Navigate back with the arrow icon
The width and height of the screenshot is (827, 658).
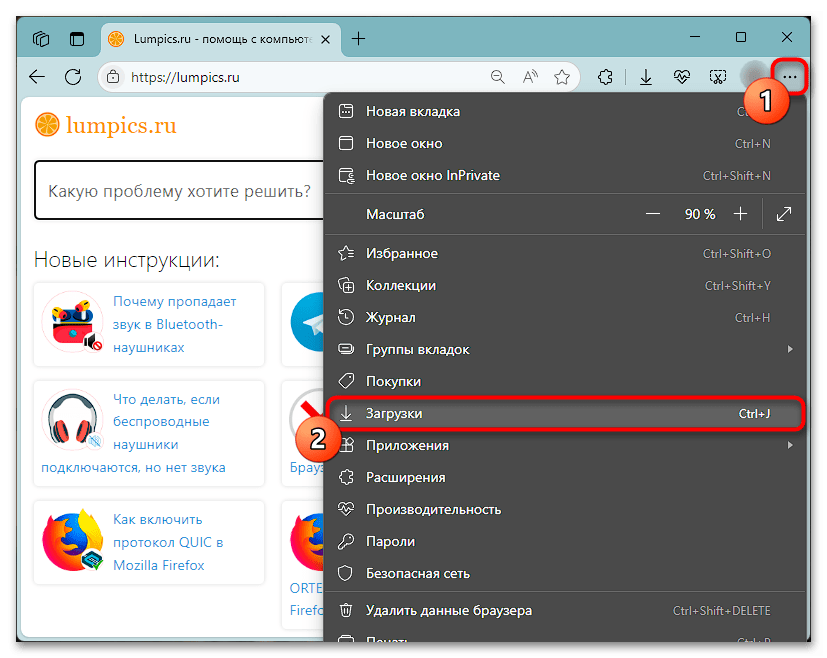coord(36,76)
